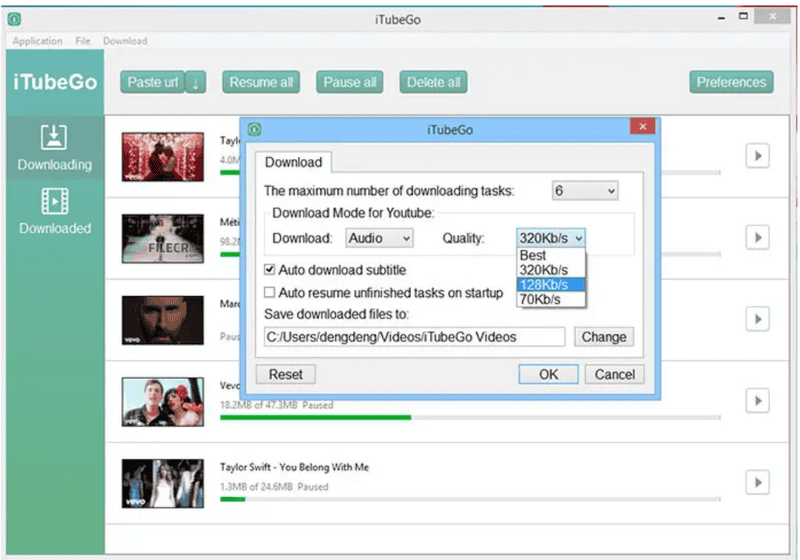Open the maximum downloading tasks dropdown
Screen dimensions: 800x560
(585, 191)
